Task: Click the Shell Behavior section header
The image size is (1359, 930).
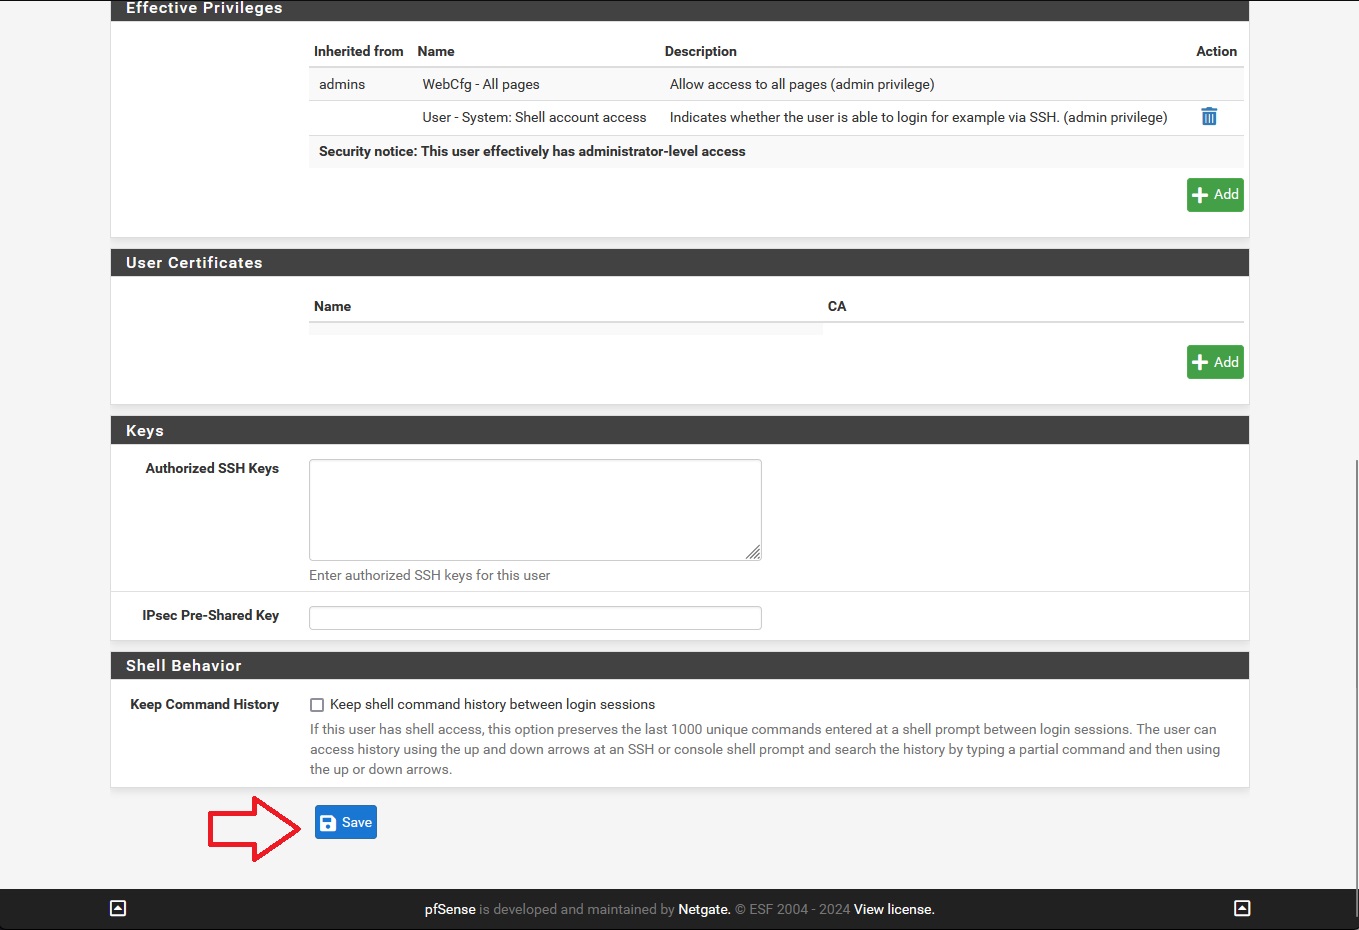Action: click(x=680, y=666)
